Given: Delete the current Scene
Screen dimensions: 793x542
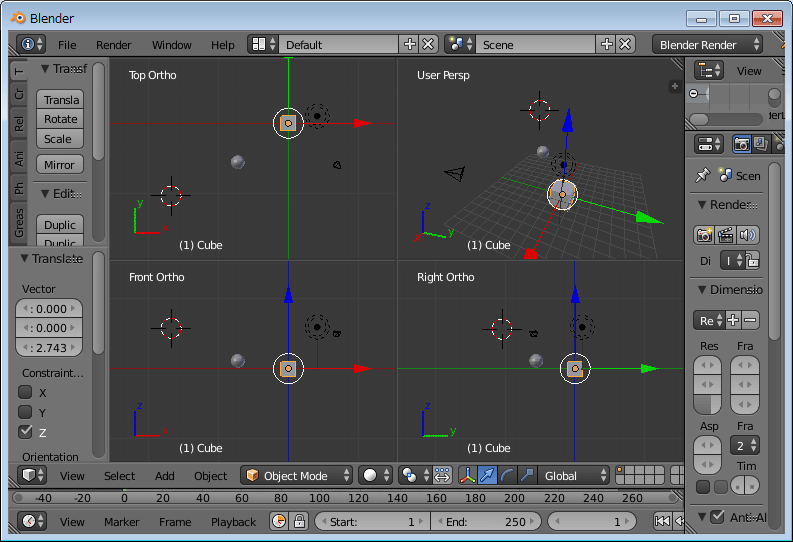Looking at the screenshot, I should (x=625, y=44).
